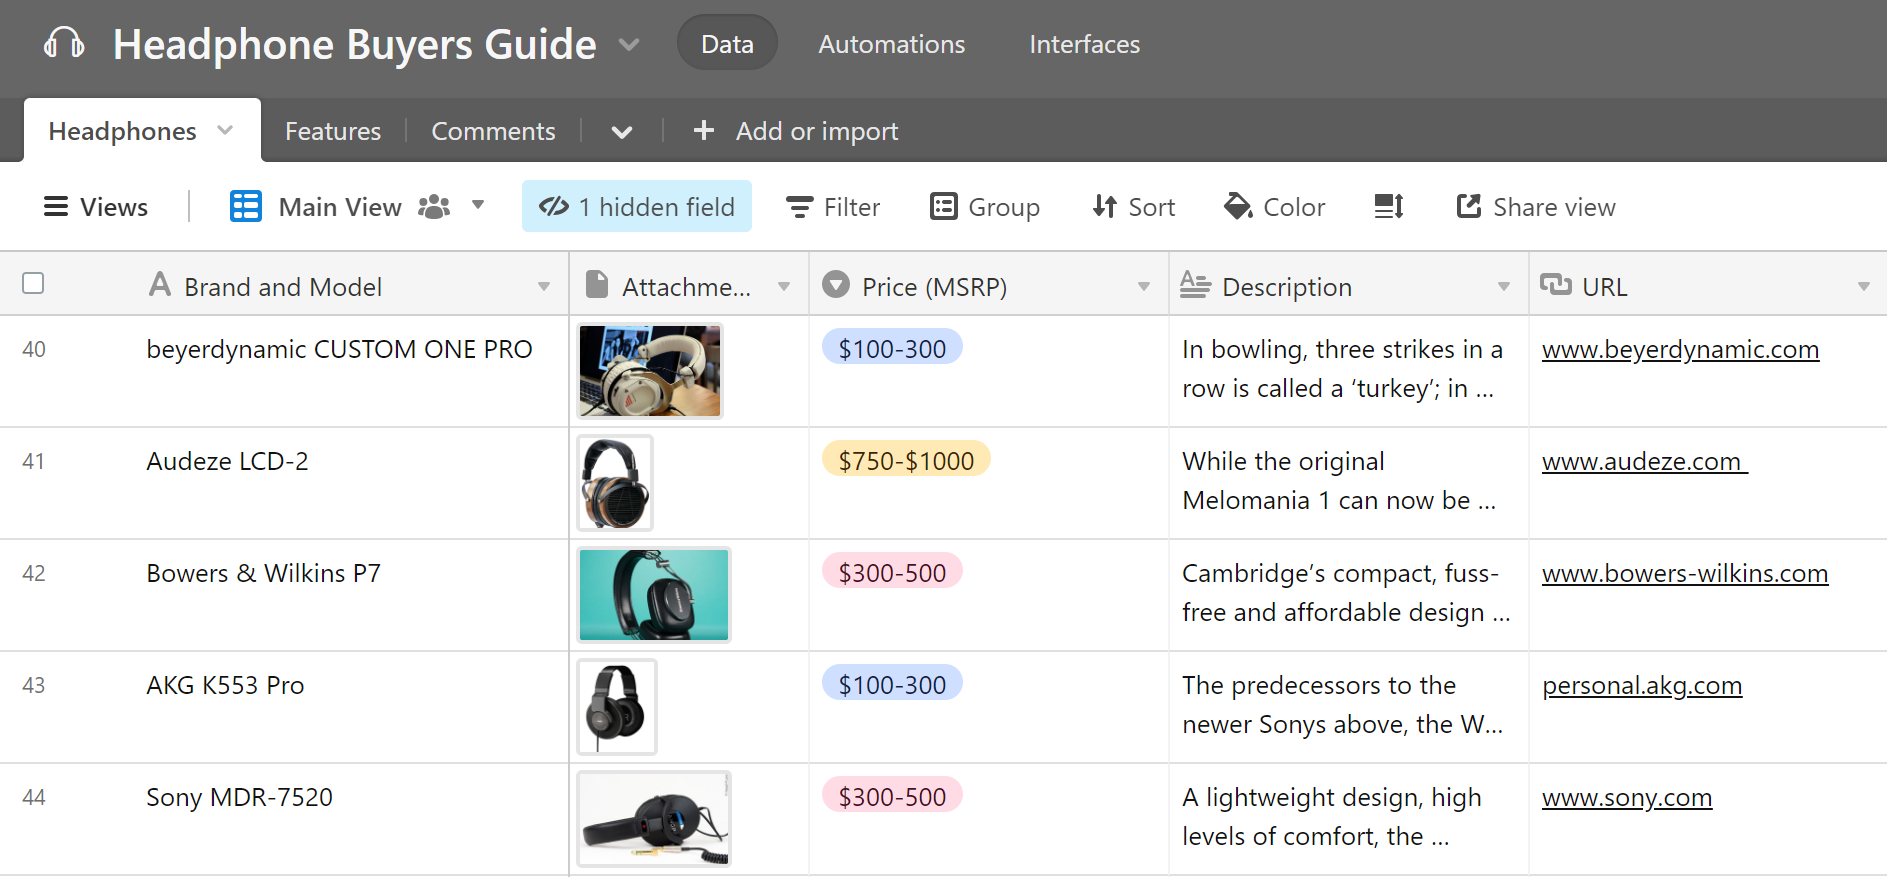
Task: Click the plus icon to add table
Action: click(x=704, y=130)
